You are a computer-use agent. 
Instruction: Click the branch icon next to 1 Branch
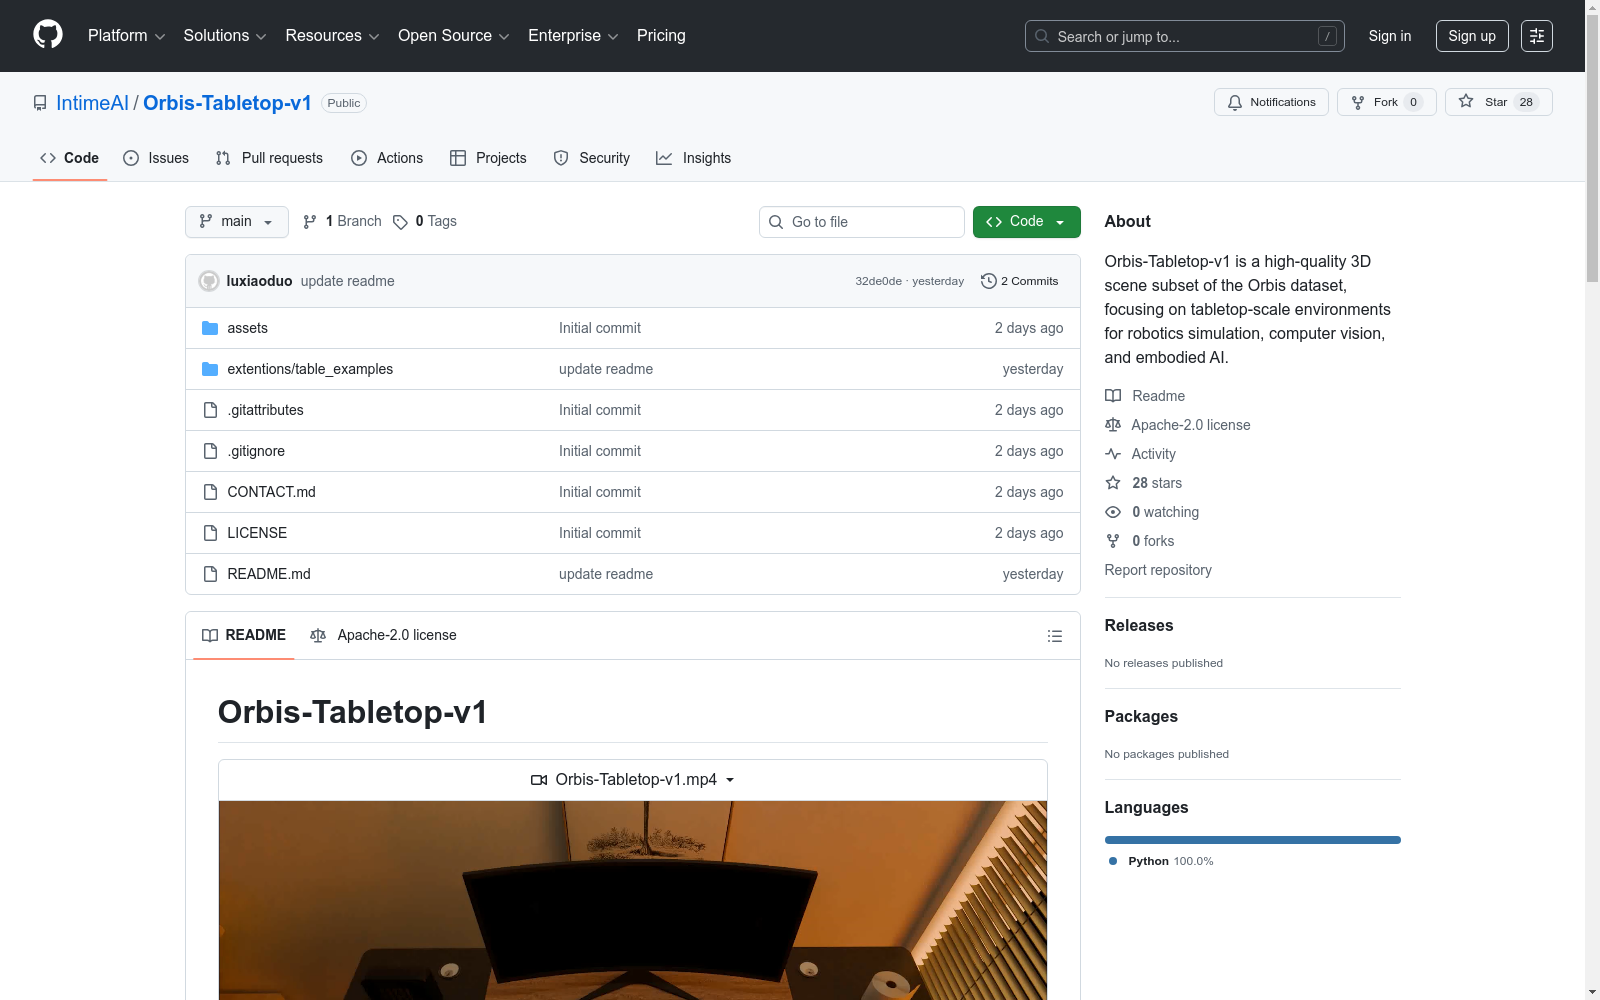click(x=310, y=222)
